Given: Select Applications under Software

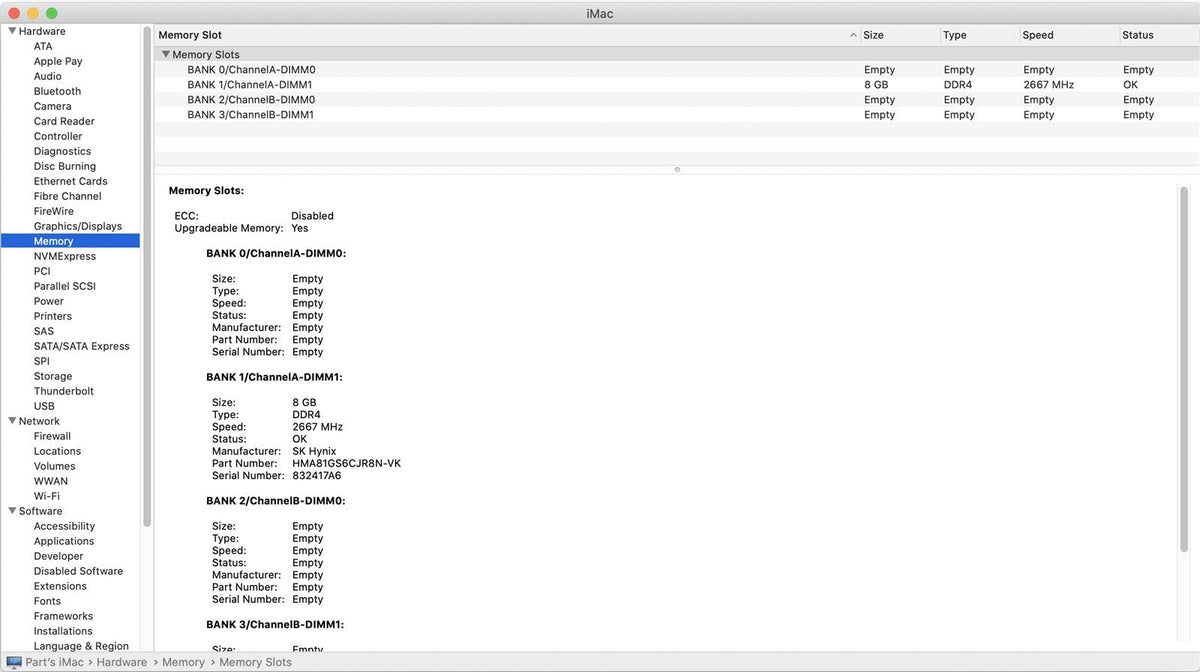Looking at the screenshot, I should click(64, 540).
